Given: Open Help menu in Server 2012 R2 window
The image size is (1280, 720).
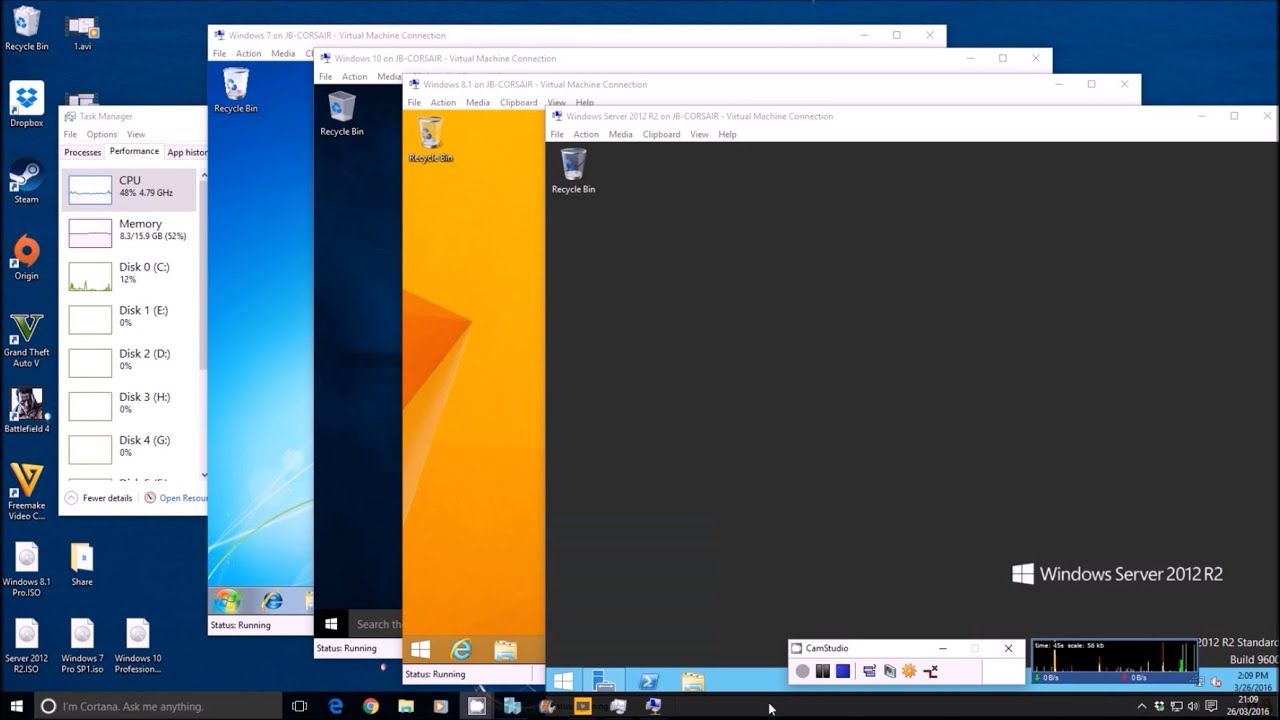Looking at the screenshot, I should 727,134.
